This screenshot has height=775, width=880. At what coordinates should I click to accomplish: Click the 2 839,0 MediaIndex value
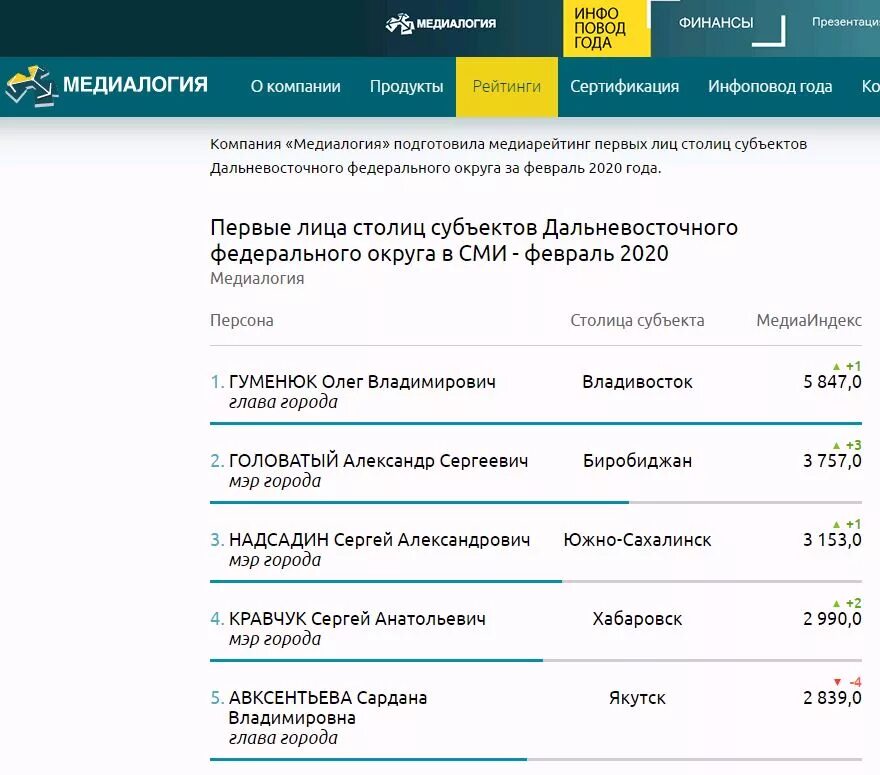(832, 698)
